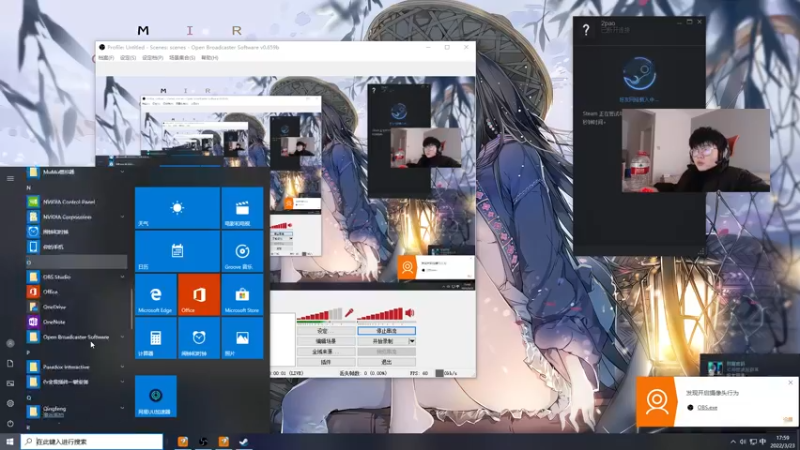The height and width of the screenshot is (450, 800).
Task: Click the OBS.exe link in camera notification
Action: pos(708,408)
